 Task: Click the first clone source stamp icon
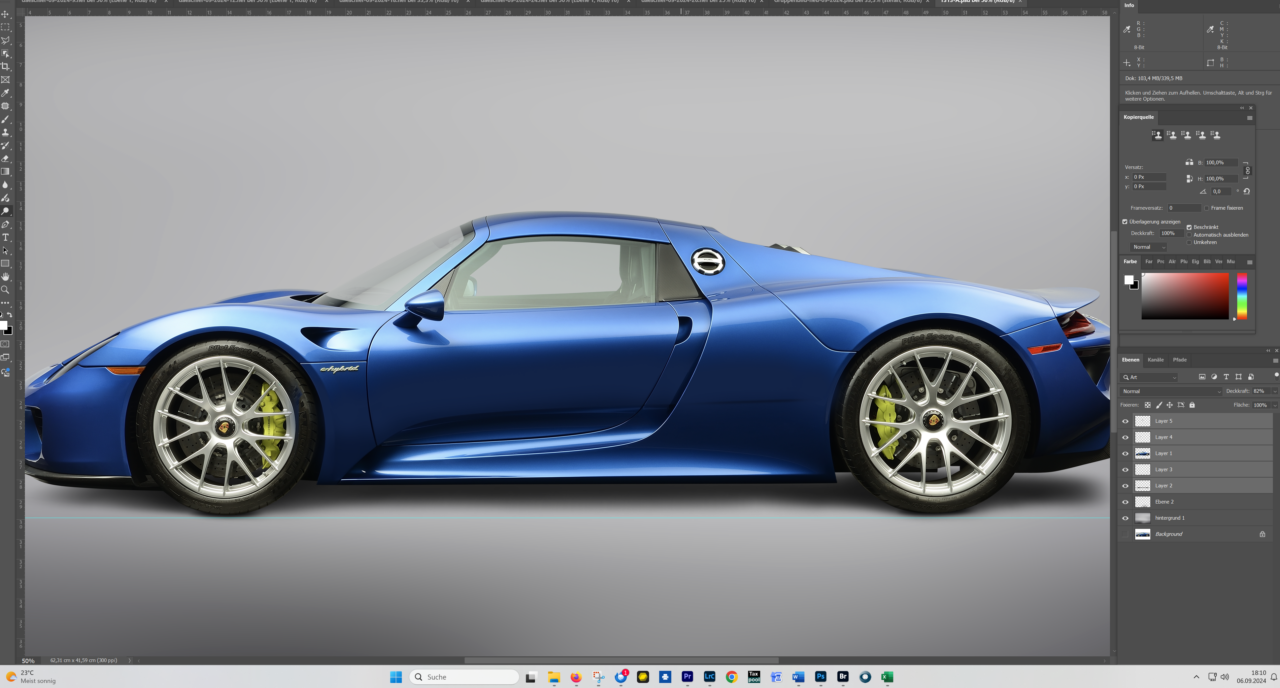(x=1157, y=134)
